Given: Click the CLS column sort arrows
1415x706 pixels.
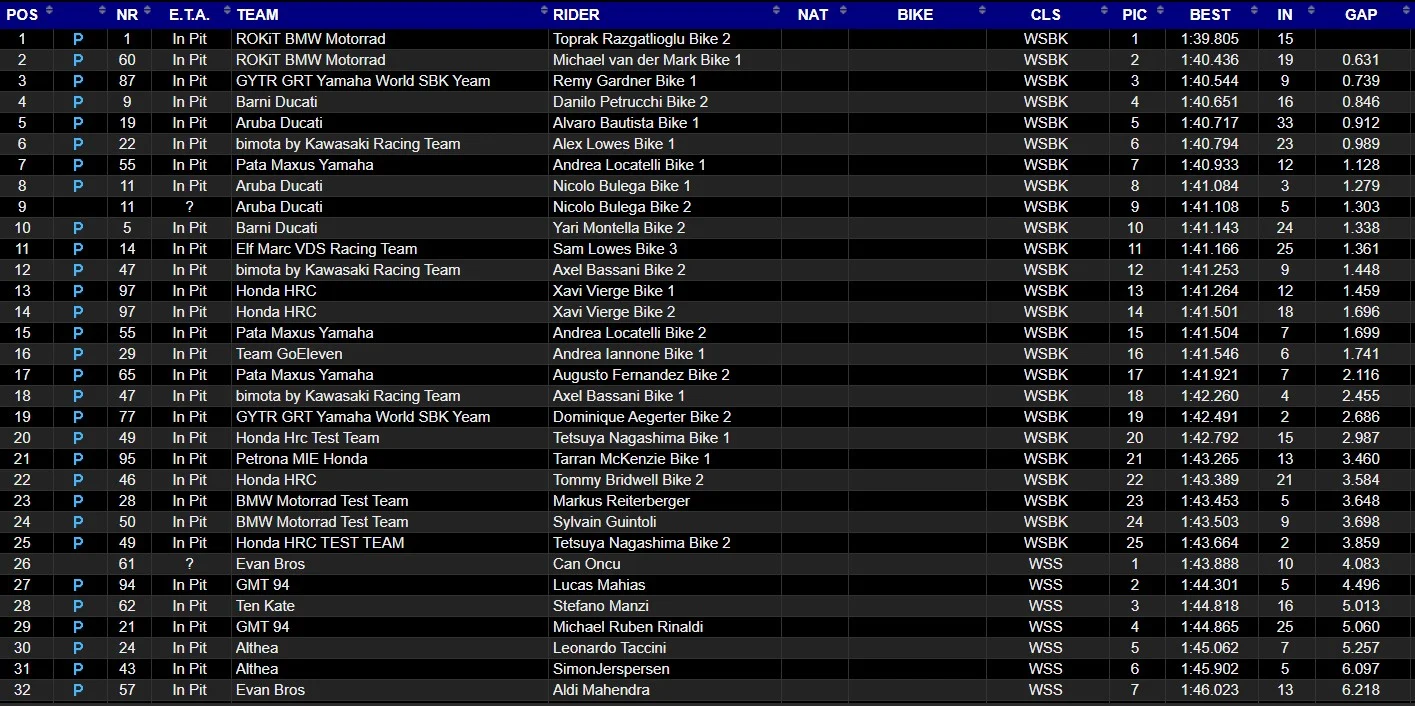Looking at the screenshot, I should pos(1104,11).
